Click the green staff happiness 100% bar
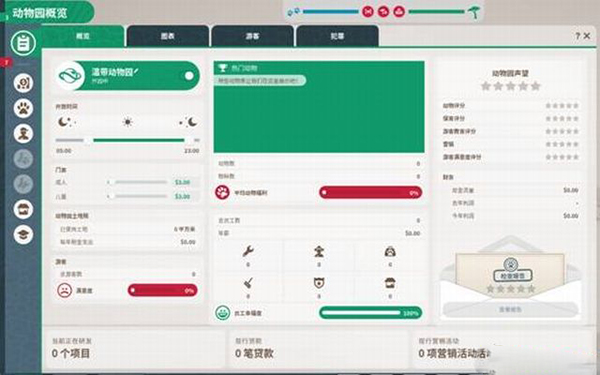The image size is (600, 375). click(x=371, y=313)
